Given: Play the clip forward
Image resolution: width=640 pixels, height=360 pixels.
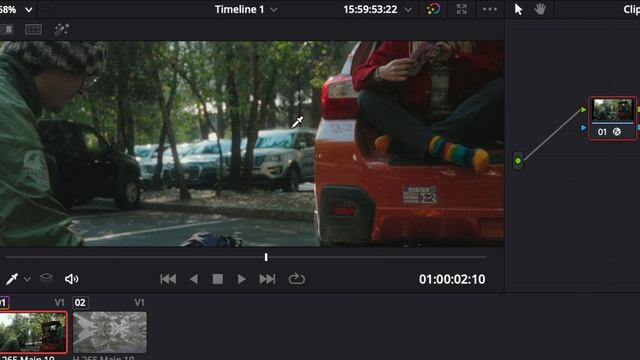Looking at the screenshot, I should 242,279.
